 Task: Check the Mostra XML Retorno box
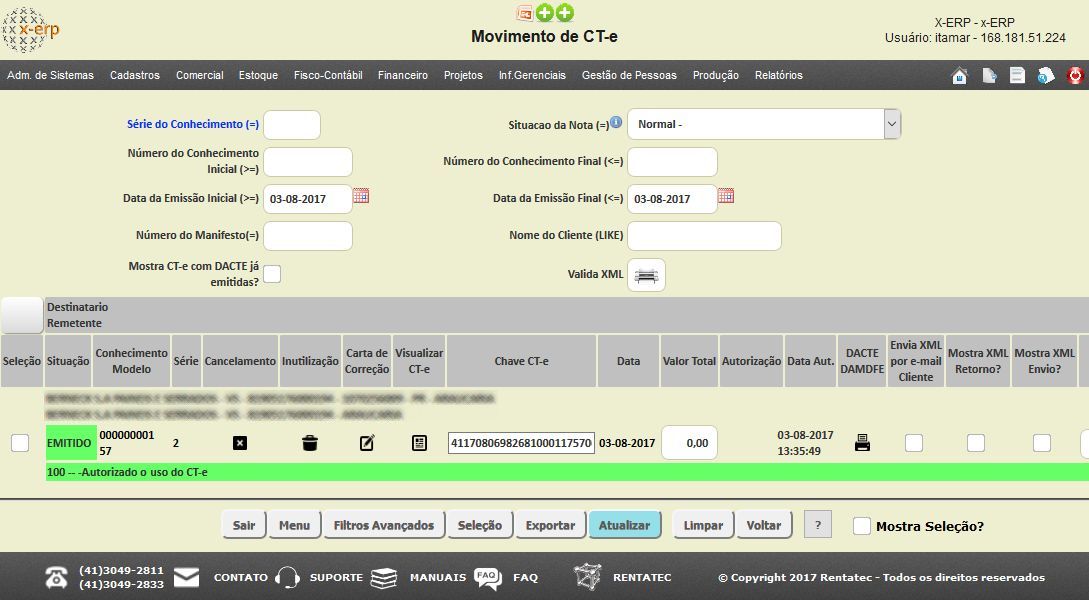(x=976, y=443)
